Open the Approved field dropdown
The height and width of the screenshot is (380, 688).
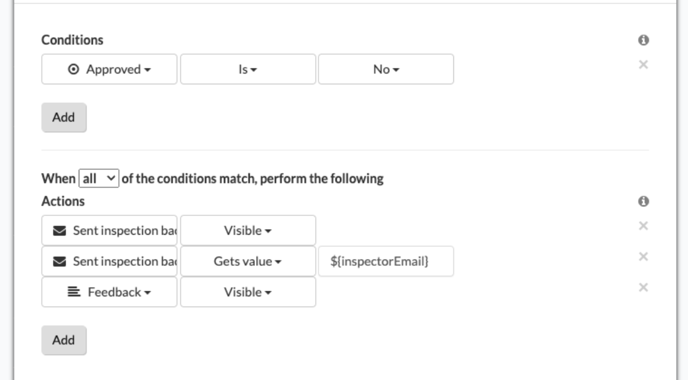(x=109, y=69)
